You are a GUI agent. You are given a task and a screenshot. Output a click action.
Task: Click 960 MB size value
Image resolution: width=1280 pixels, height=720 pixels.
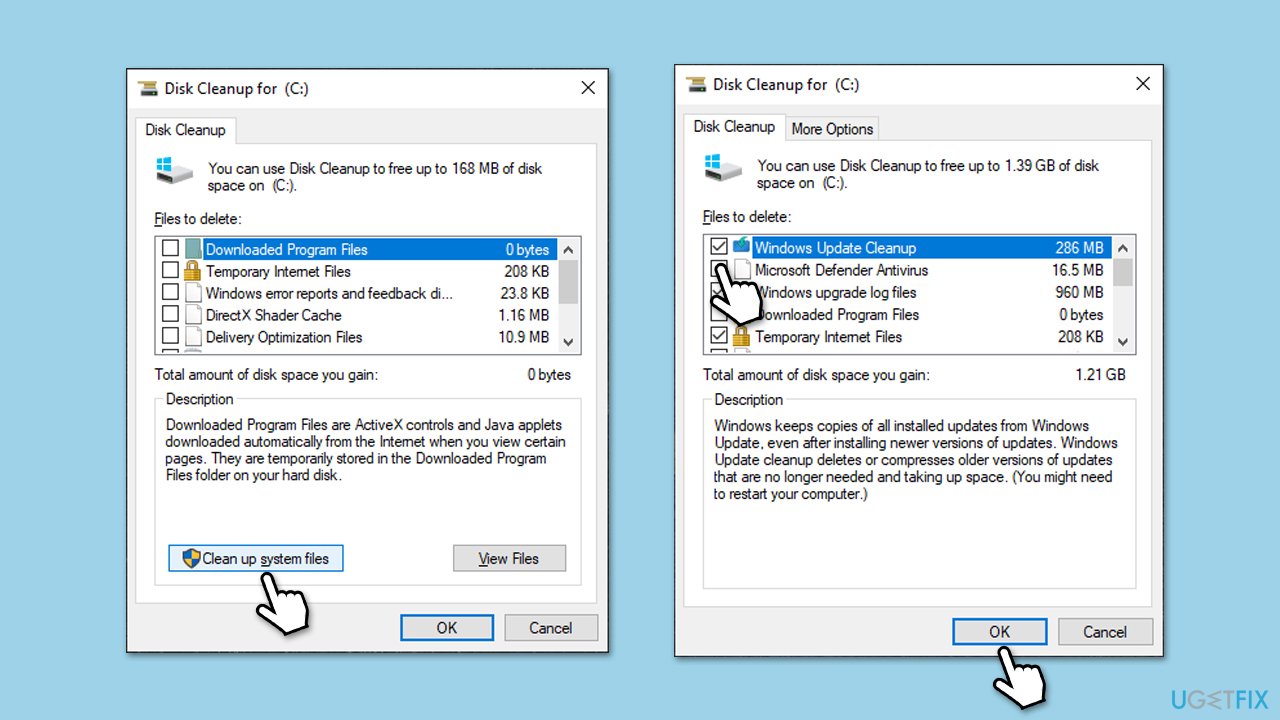point(1080,292)
